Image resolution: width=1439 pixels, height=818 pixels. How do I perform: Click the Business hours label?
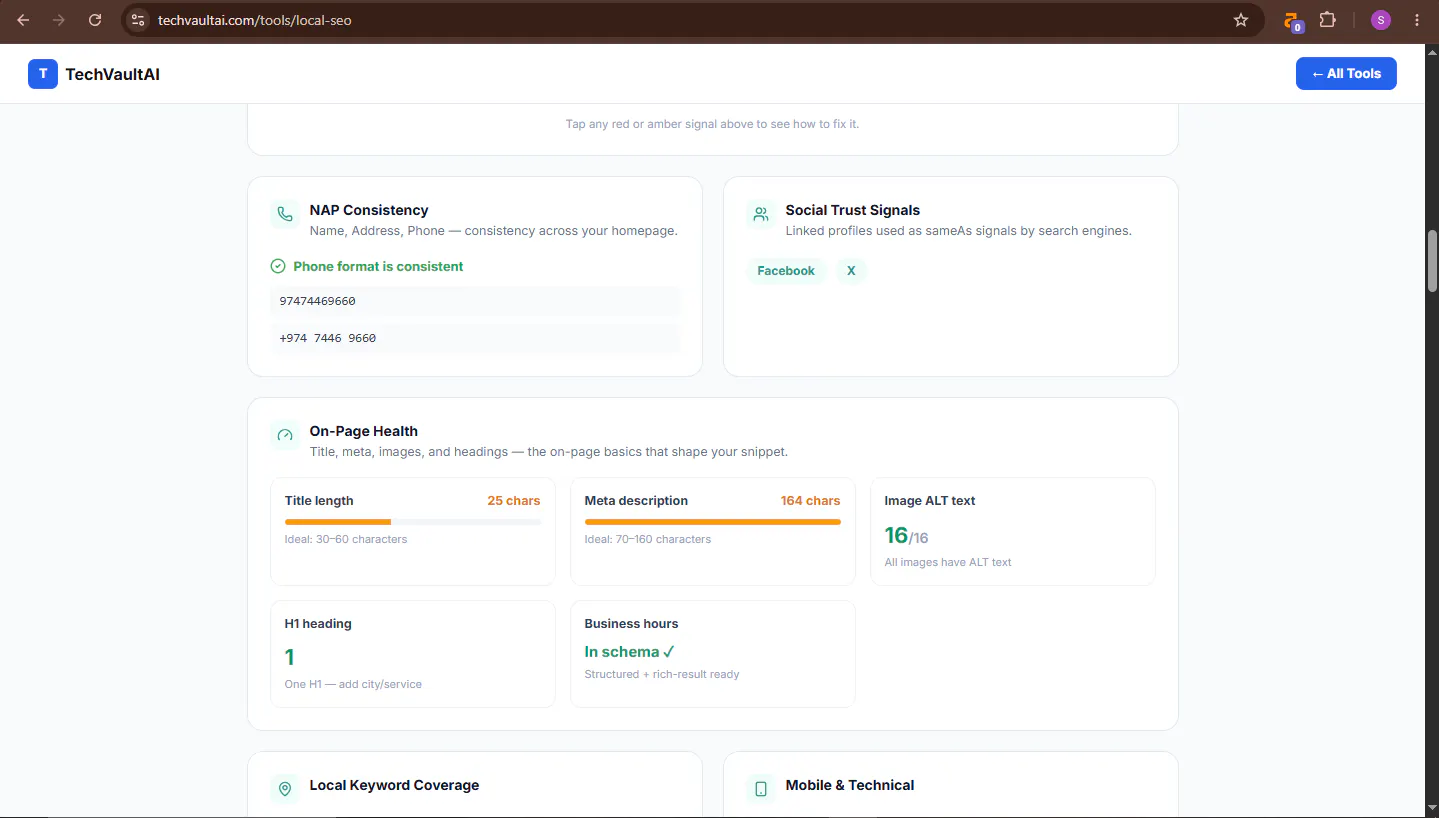click(632, 624)
